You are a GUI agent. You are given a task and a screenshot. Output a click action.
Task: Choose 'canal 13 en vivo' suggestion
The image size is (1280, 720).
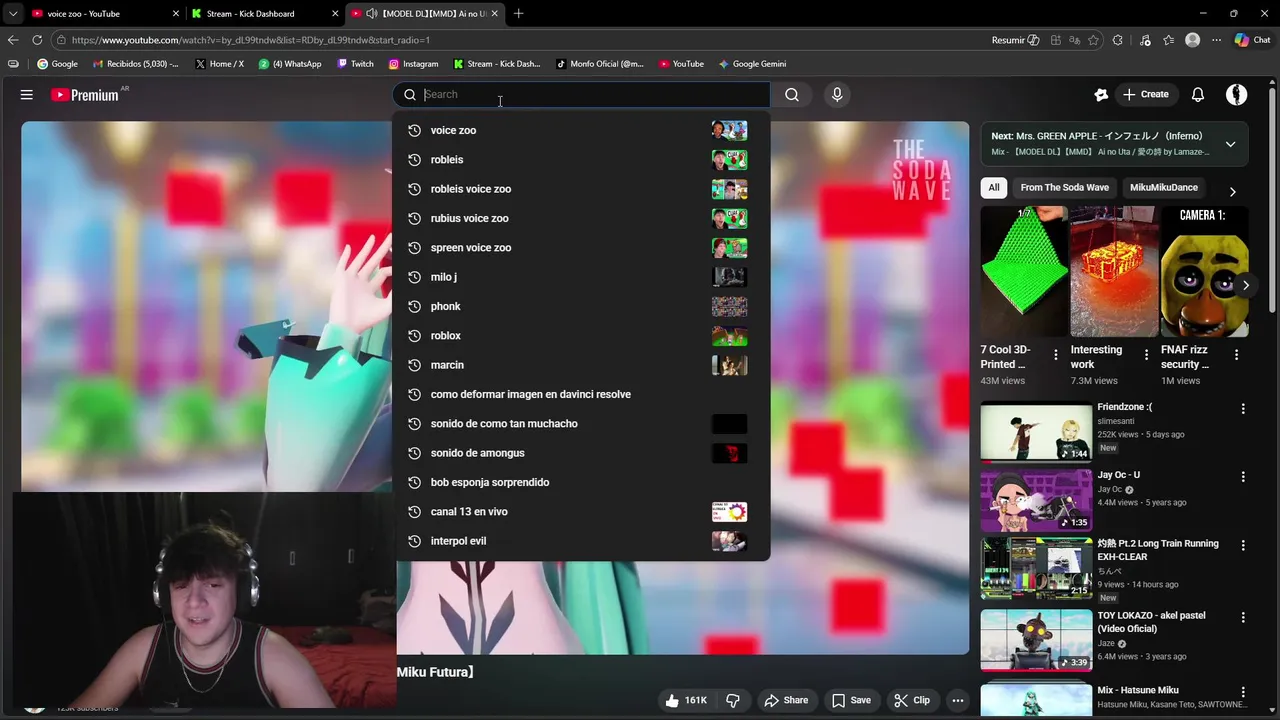point(581,512)
